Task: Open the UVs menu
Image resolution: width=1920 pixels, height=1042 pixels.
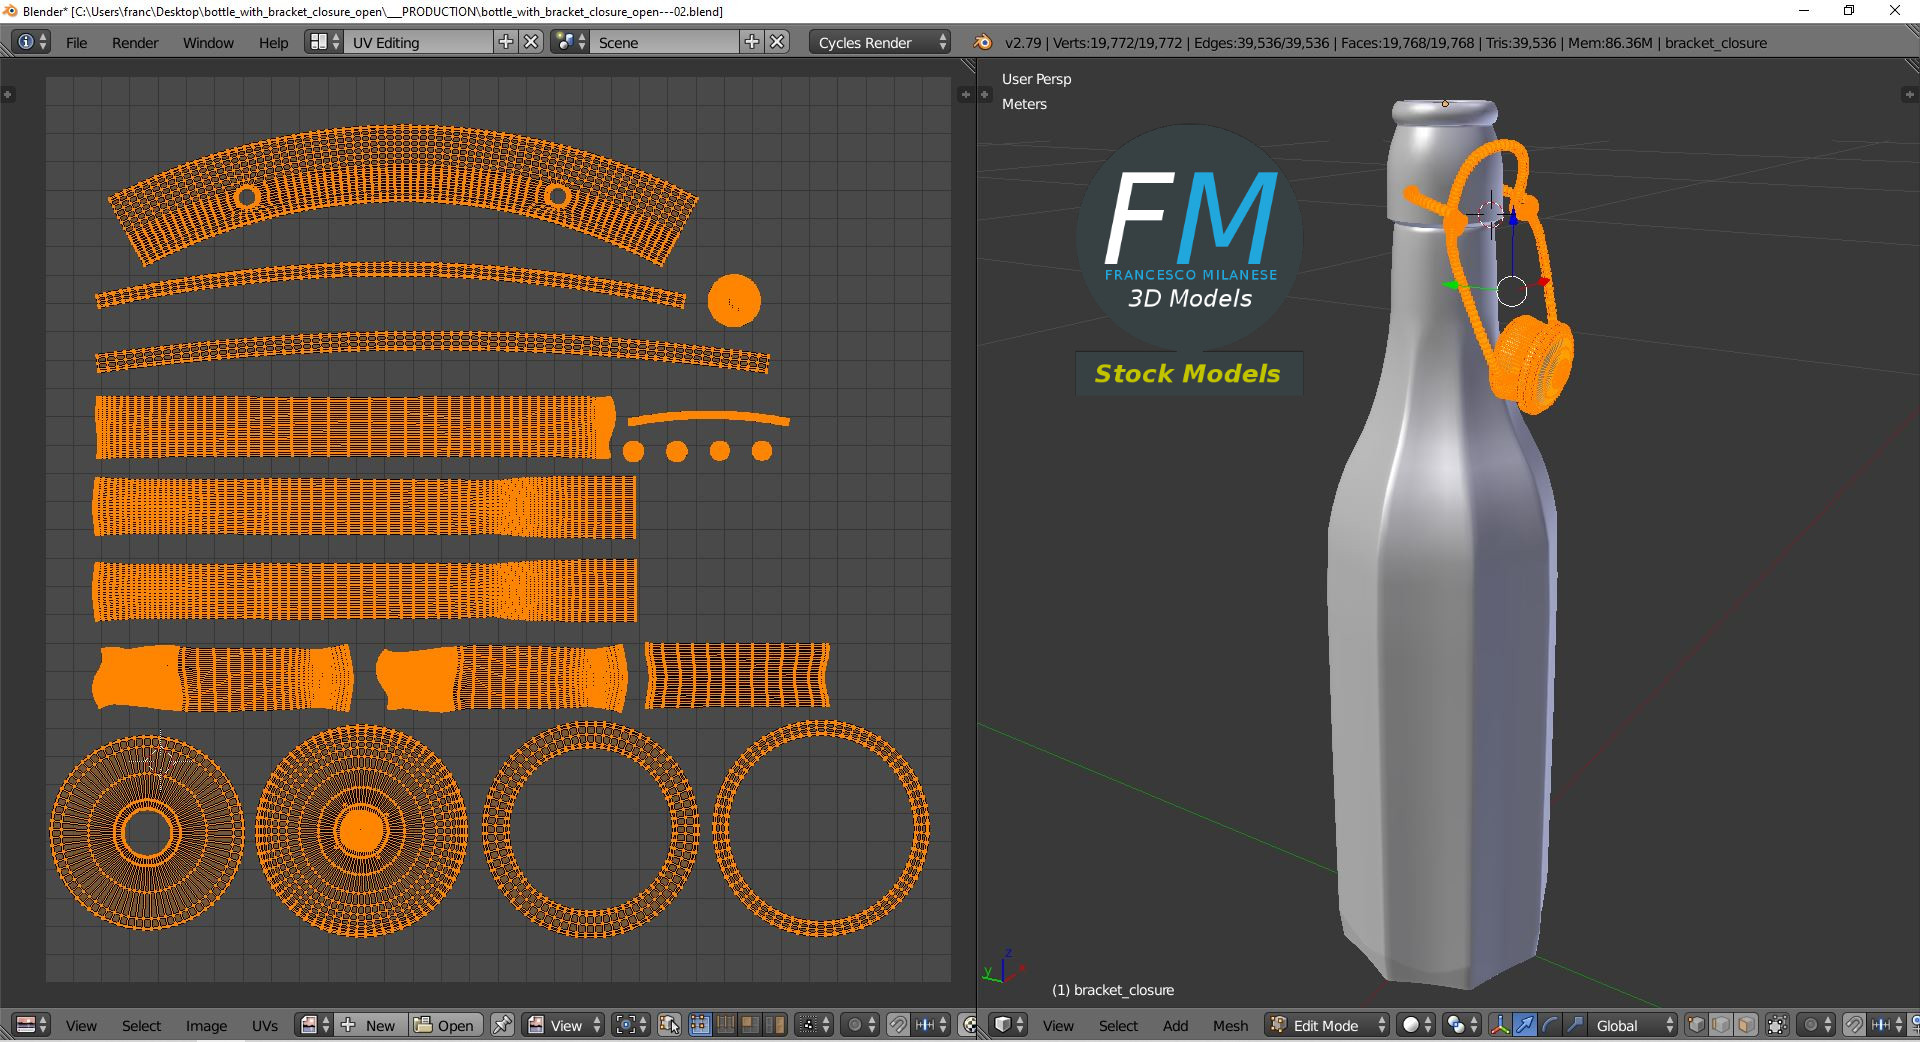Action: coord(265,1026)
